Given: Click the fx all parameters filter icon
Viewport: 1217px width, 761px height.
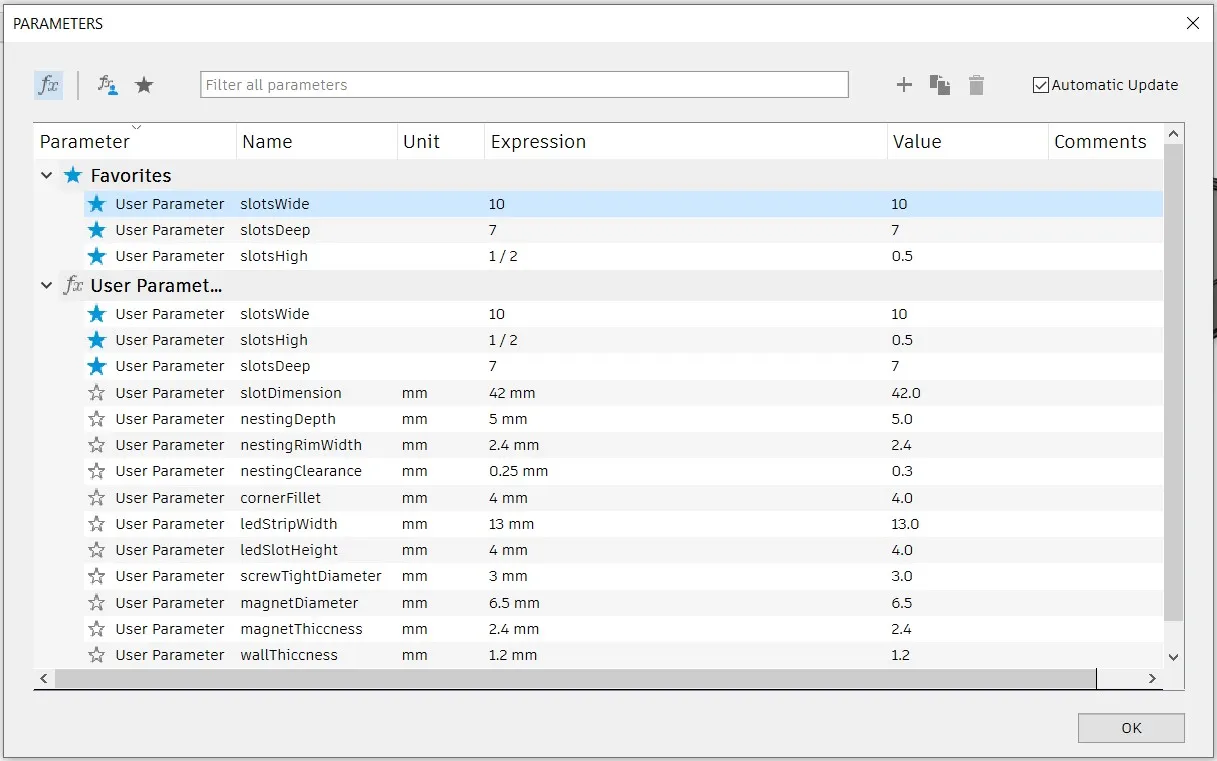Looking at the screenshot, I should pyautogui.click(x=48, y=85).
